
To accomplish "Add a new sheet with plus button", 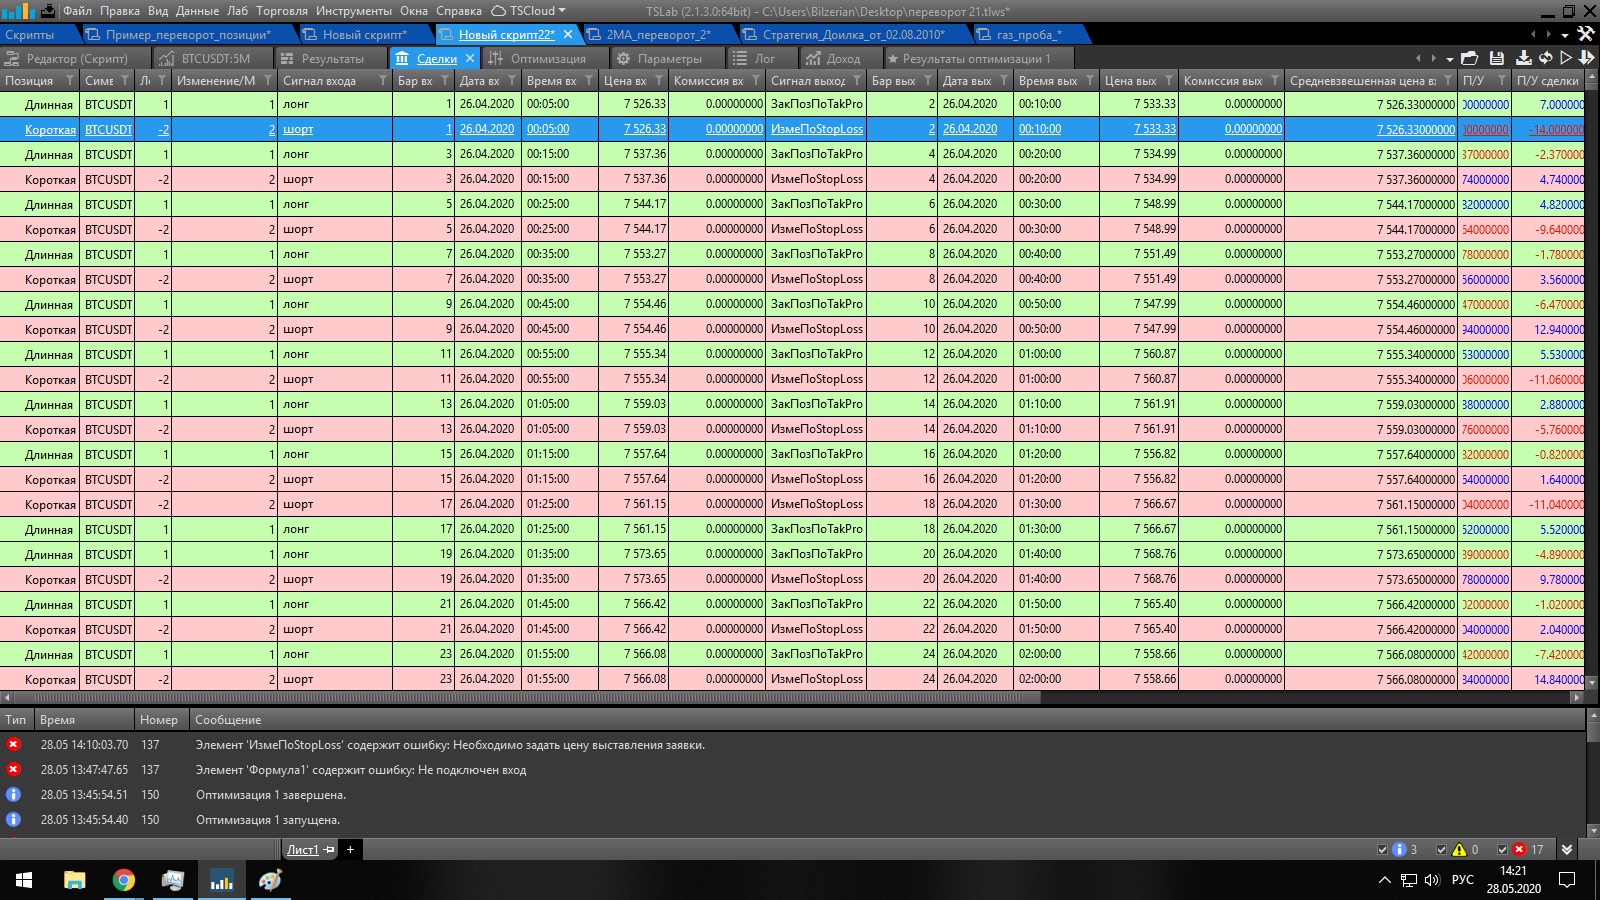I will click(x=350, y=850).
